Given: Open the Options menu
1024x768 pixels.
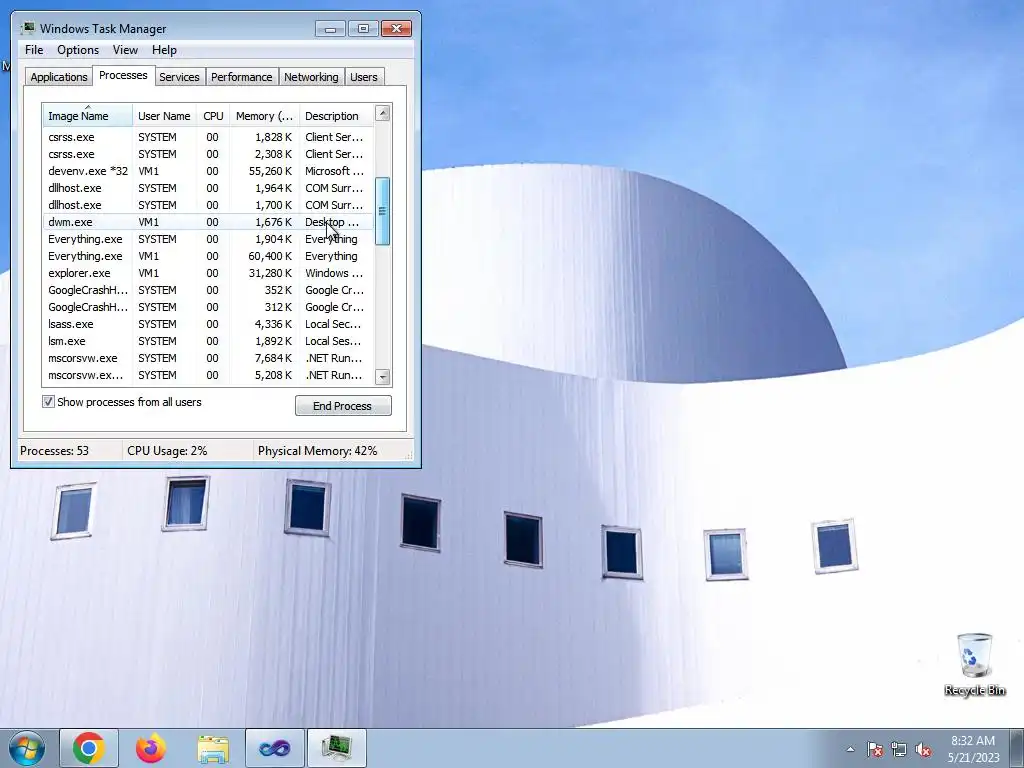Looking at the screenshot, I should (x=78, y=50).
